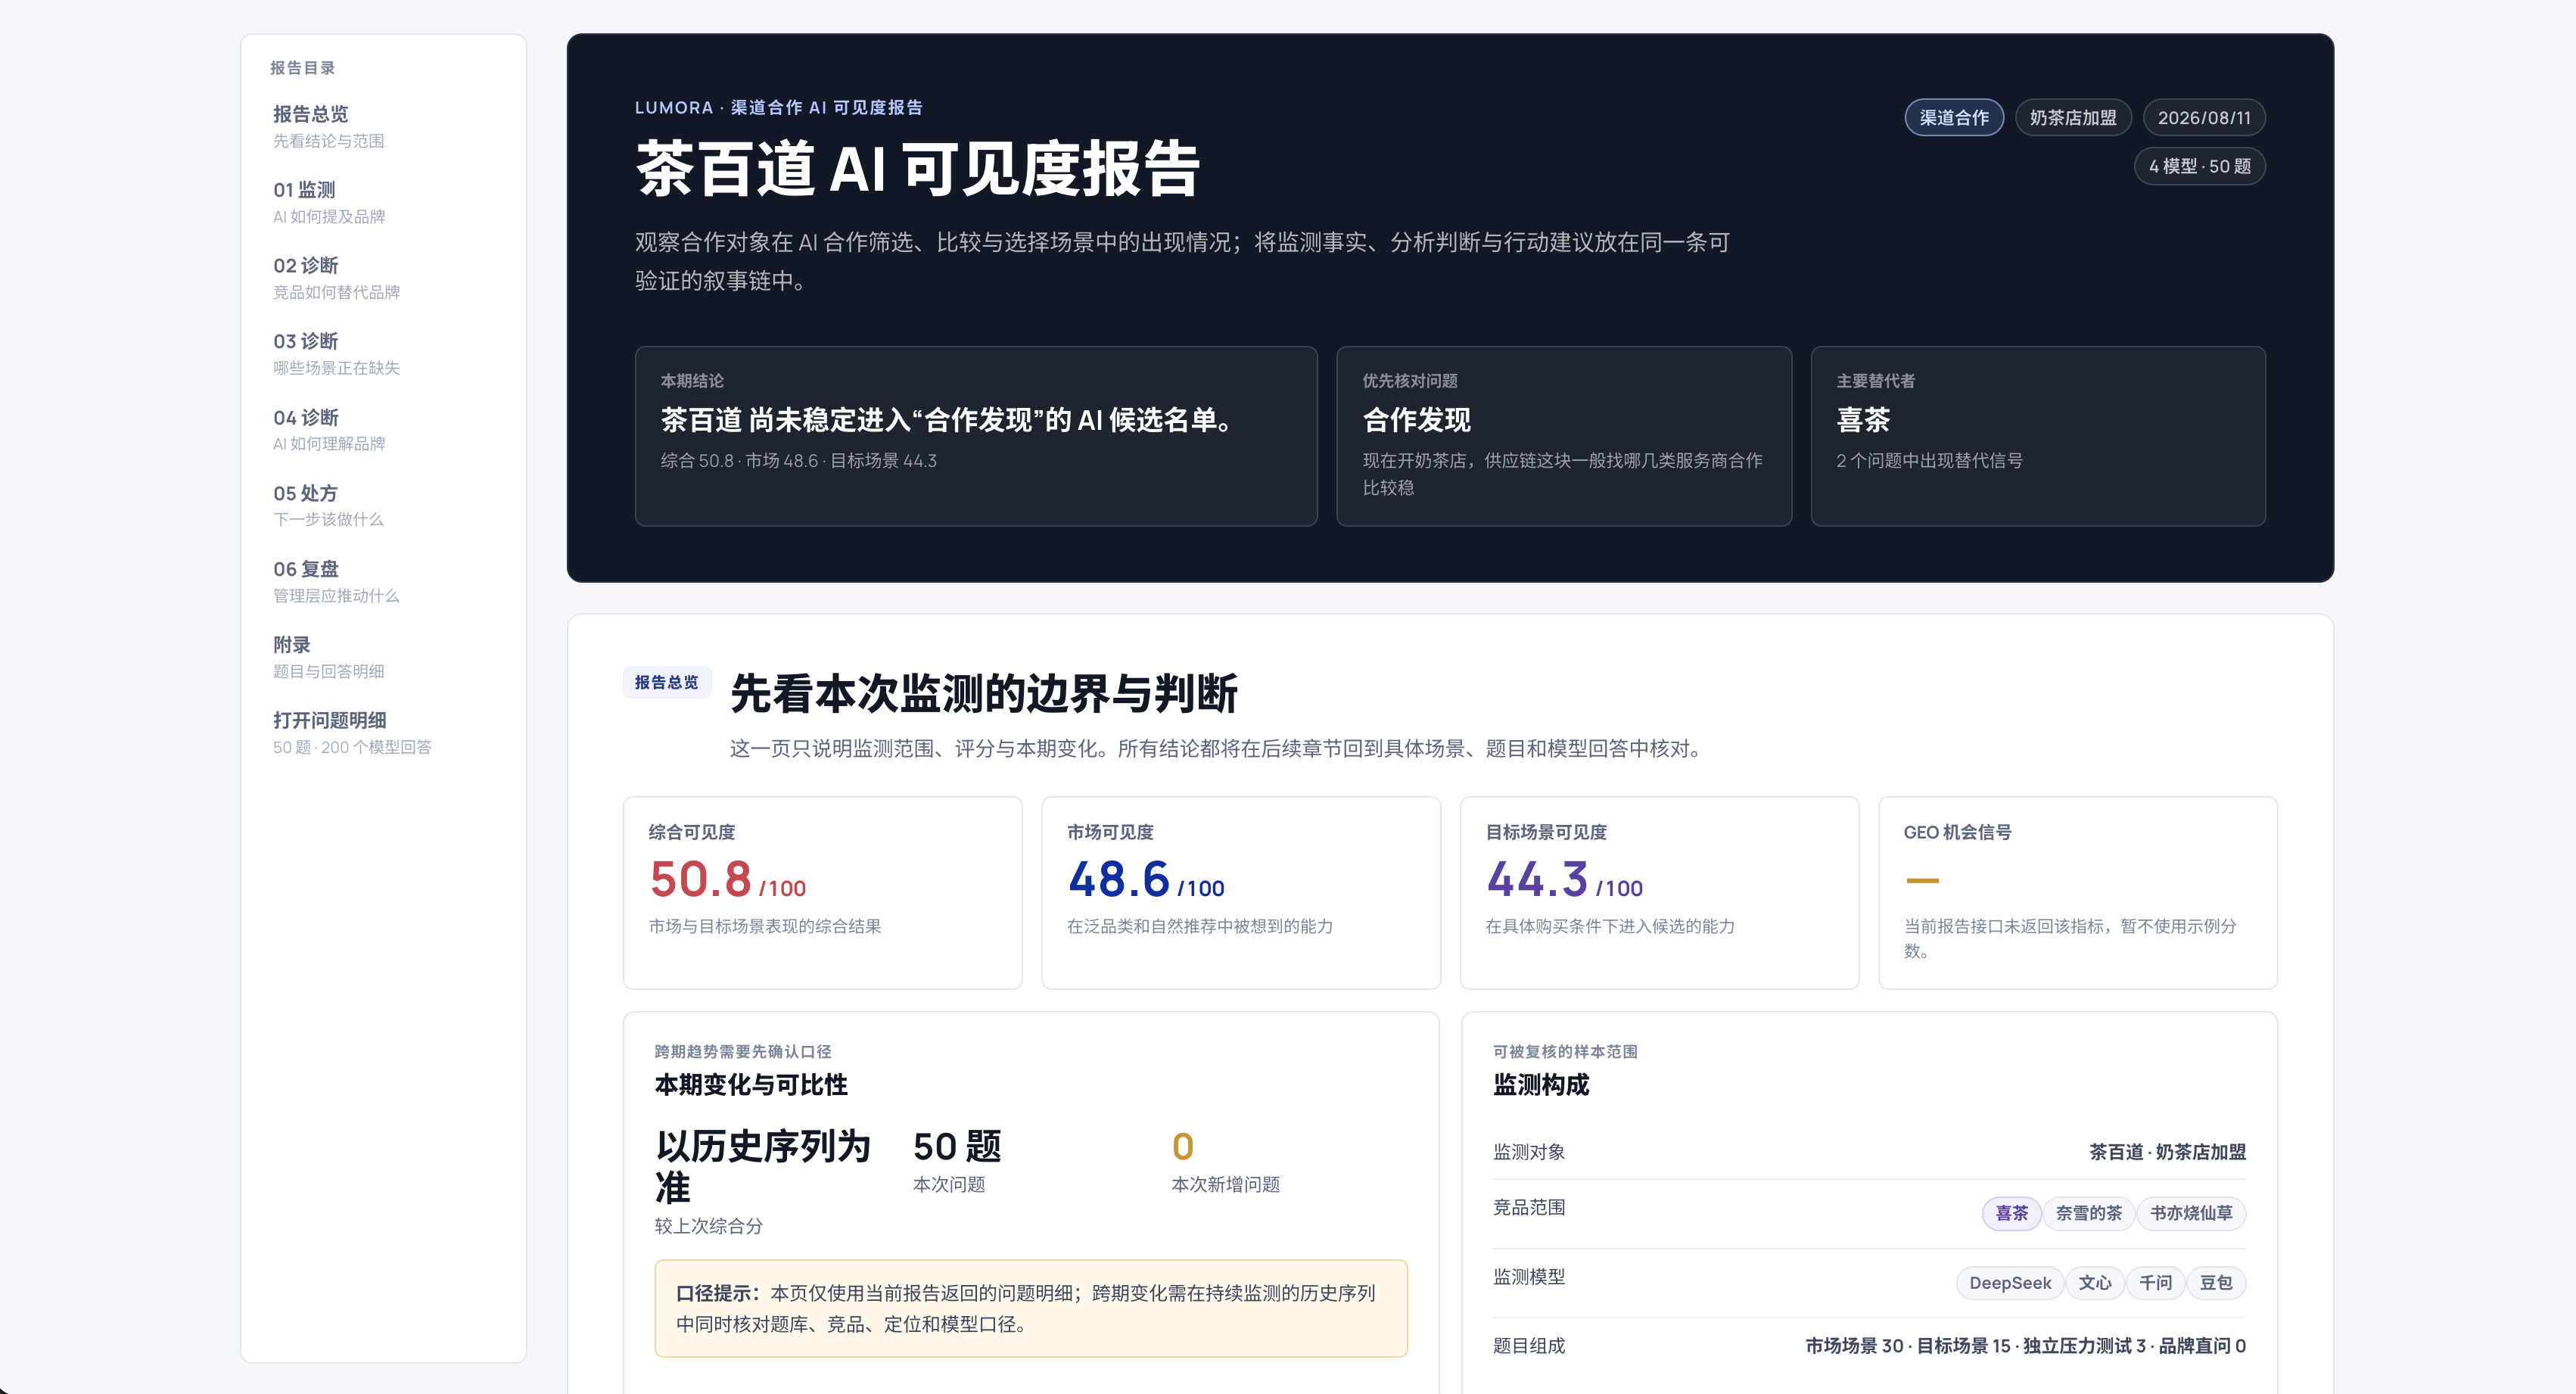
Task: Click the 口径提示 notice box
Action: pyautogui.click(x=1031, y=1308)
